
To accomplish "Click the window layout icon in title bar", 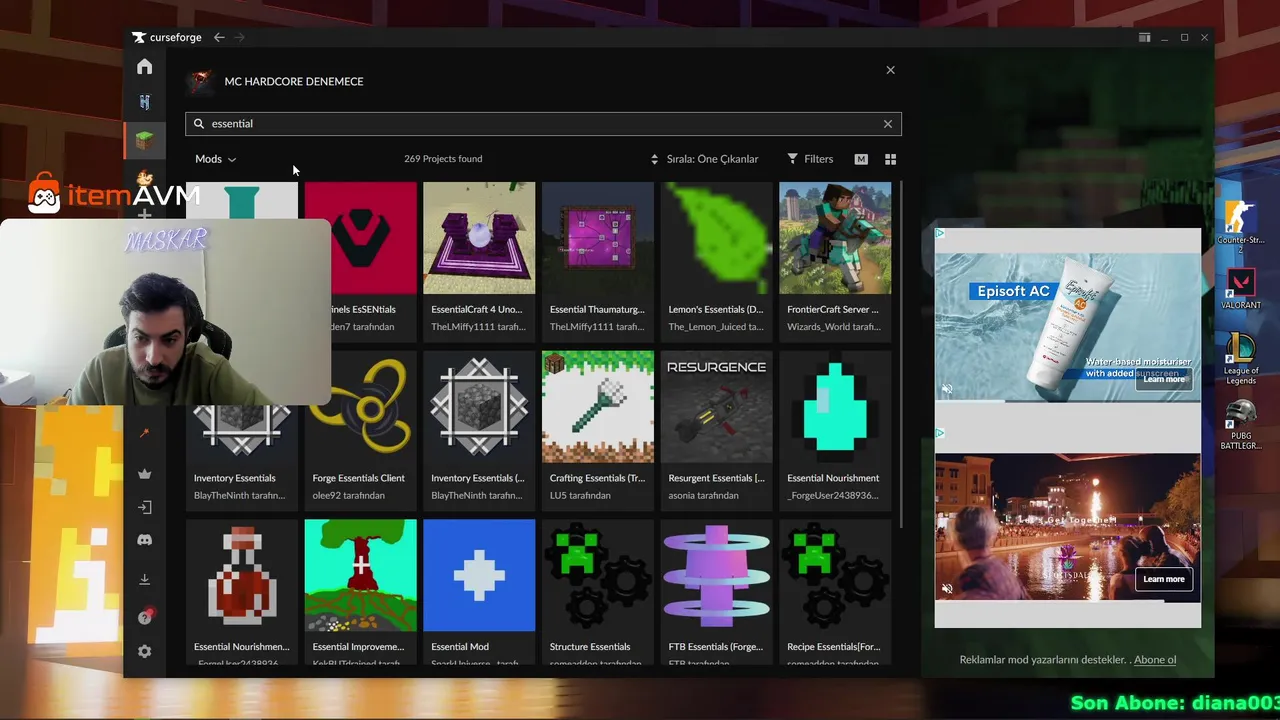I will click(x=1144, y=37).
